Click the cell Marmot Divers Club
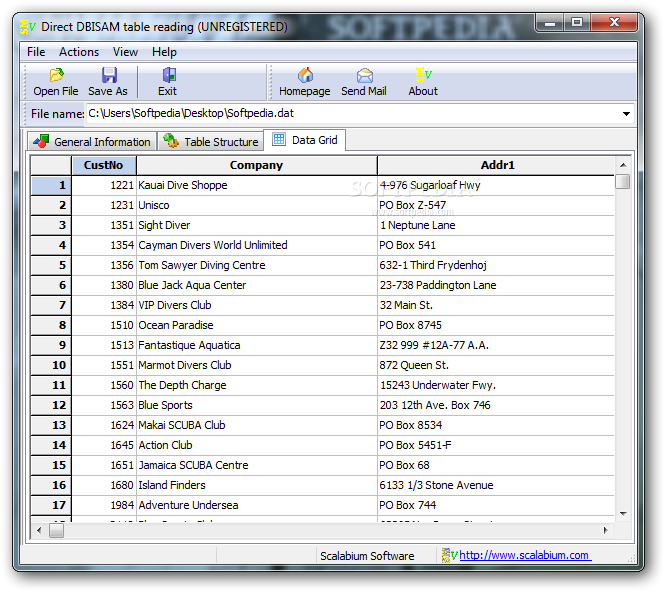The image size is (665, 592). (257, 365)
